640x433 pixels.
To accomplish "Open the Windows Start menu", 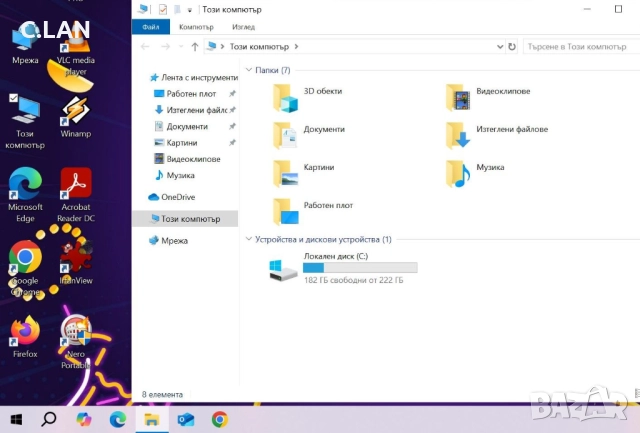I will [16, 419].
